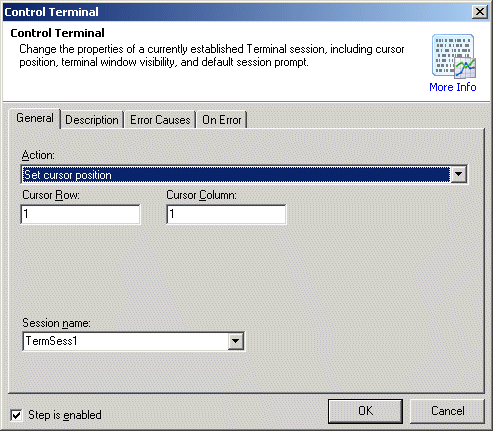Click the TermSess1 session name text
Screen dimensions: 493x431
(x=52, y=341)
